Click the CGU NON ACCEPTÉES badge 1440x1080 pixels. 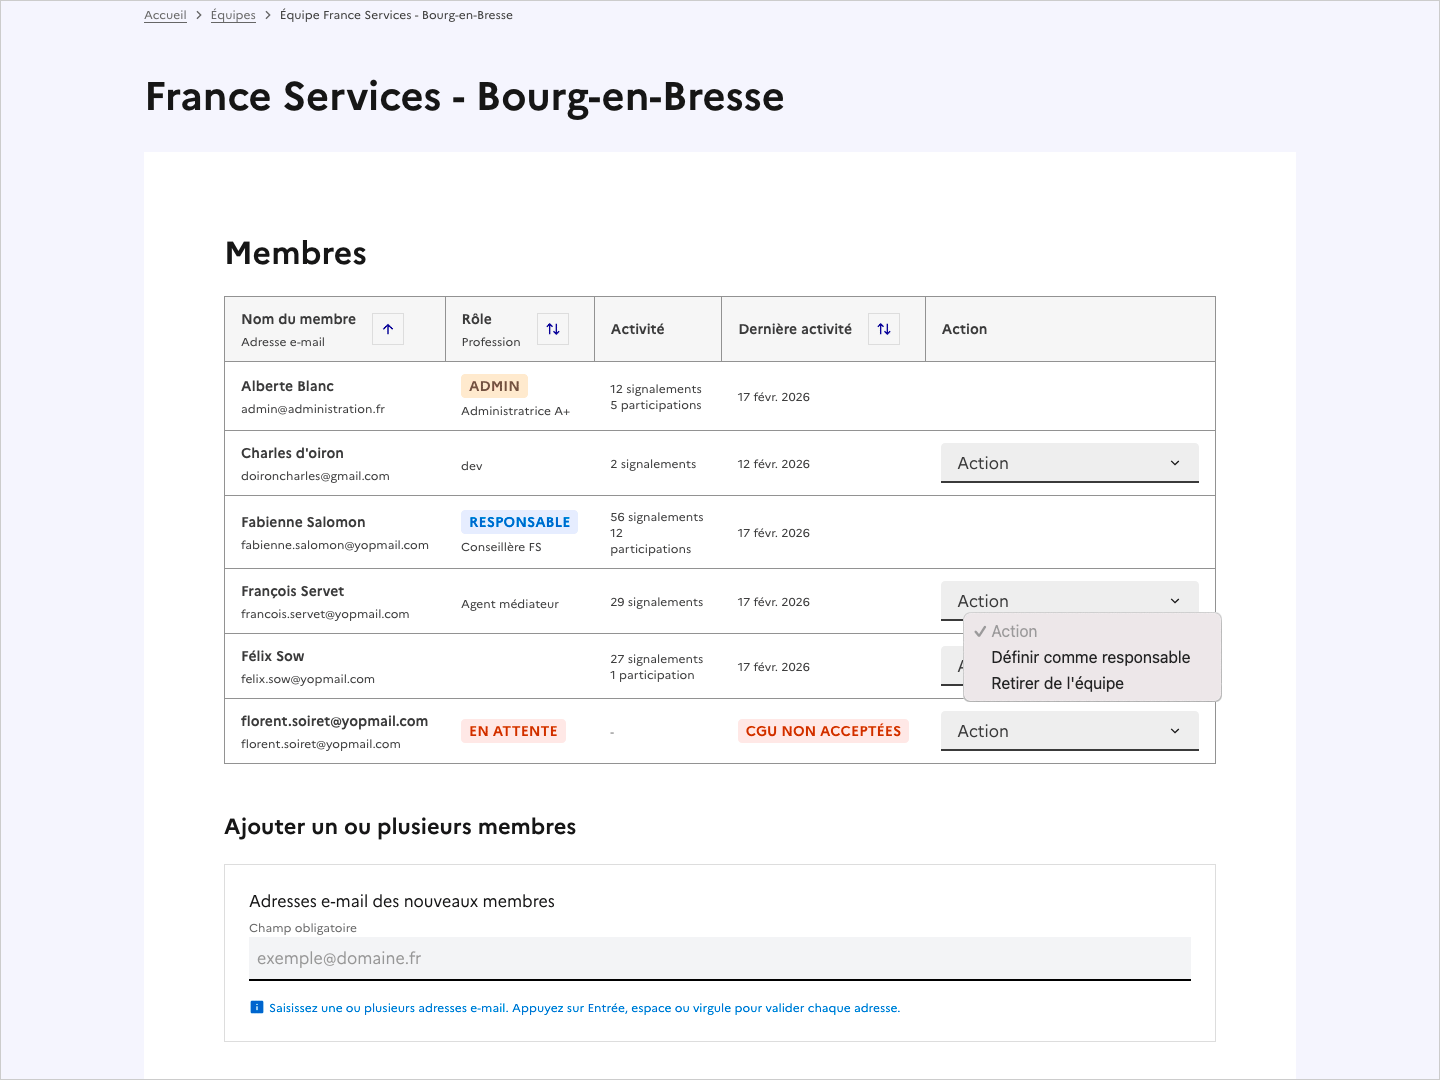[823, 730]
